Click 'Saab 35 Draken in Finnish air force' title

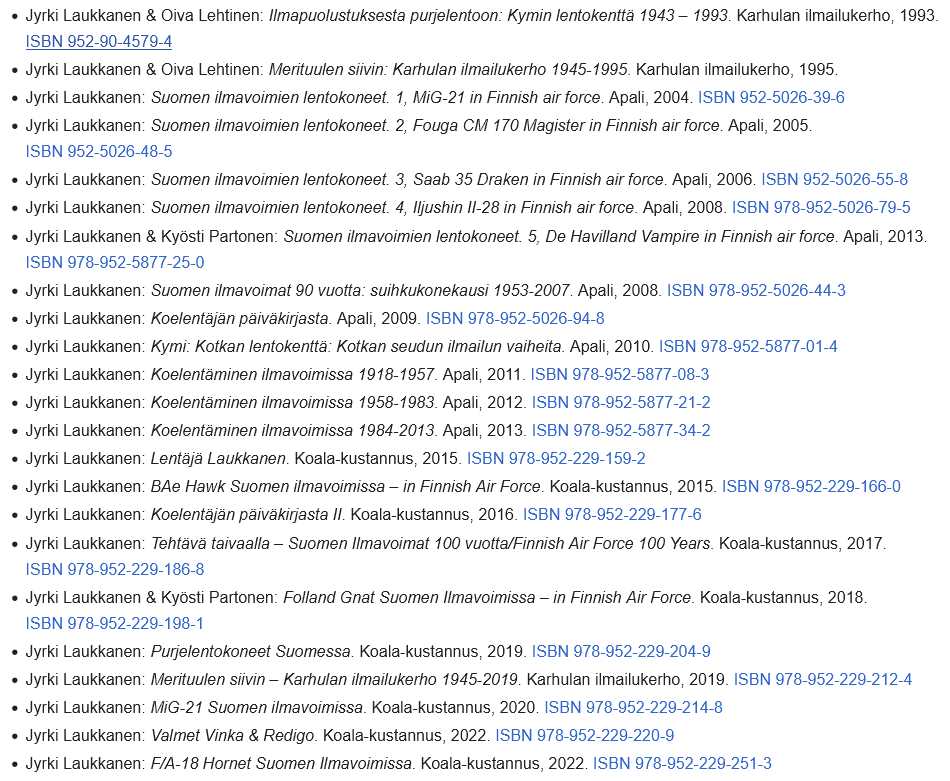pyautogui.click(x=539, y=179)
